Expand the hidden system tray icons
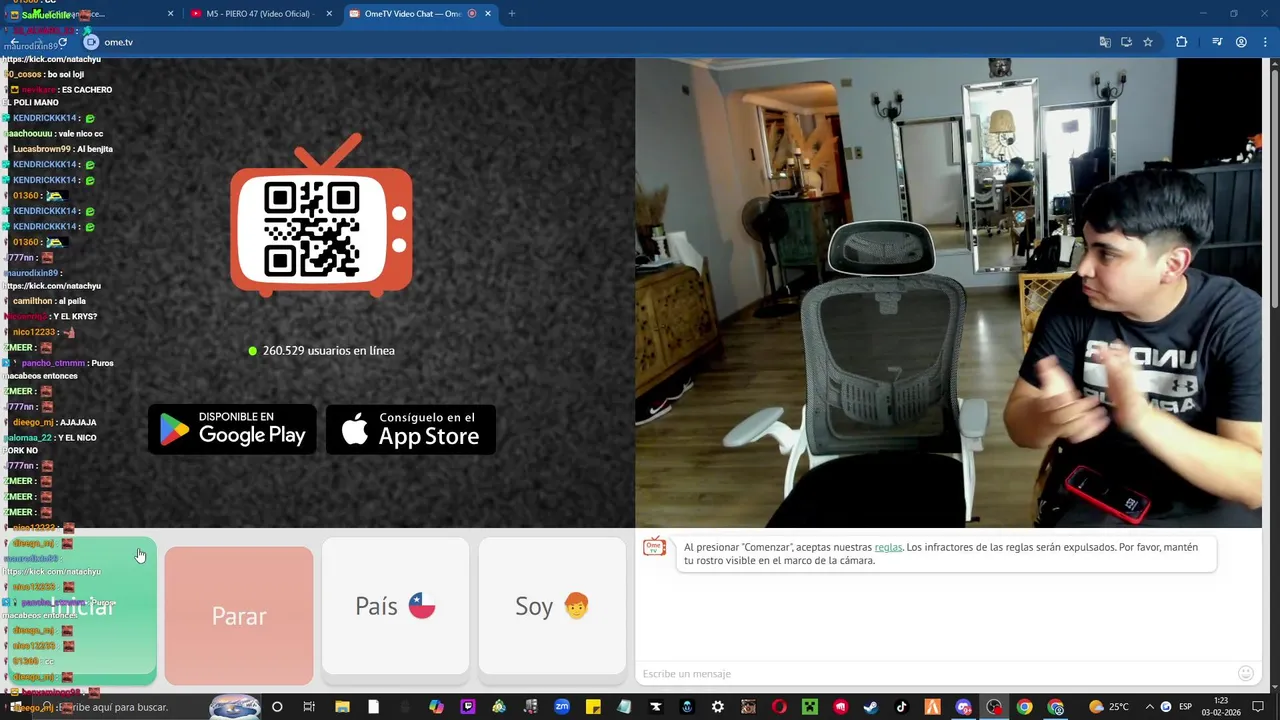The height and width of the screenshot is (720, 1280). pos(1150,707)
